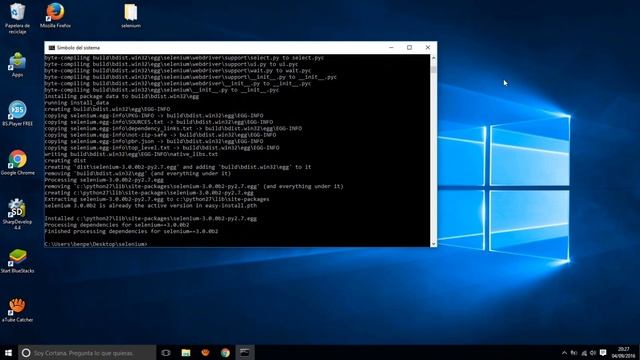
Task: Open the Papelera de reciclaje desktop icon
Action: click(17, 18)
